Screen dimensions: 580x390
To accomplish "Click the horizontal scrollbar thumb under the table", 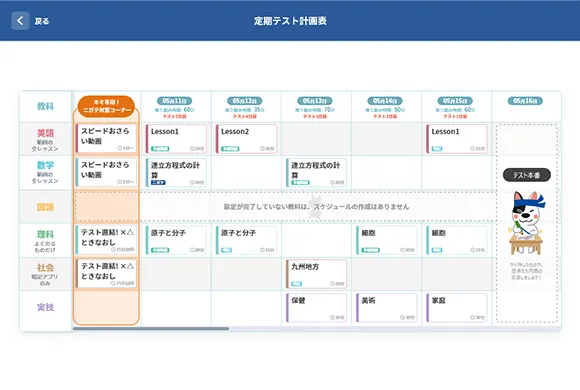I will click(x=151, y=328).
